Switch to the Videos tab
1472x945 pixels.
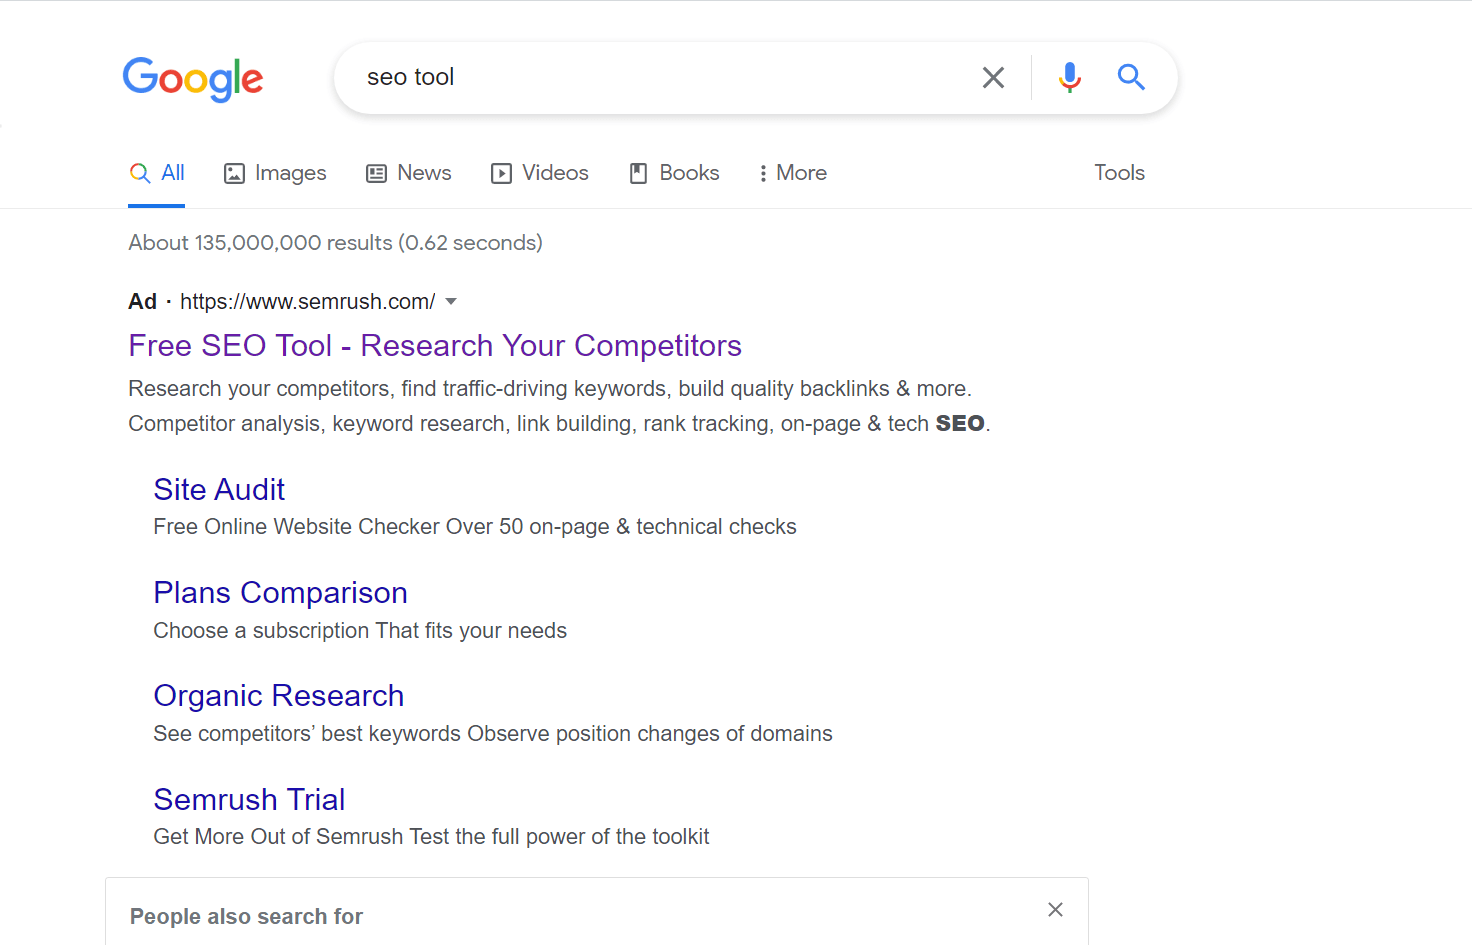pyautogui.click(x=540, y=173)
